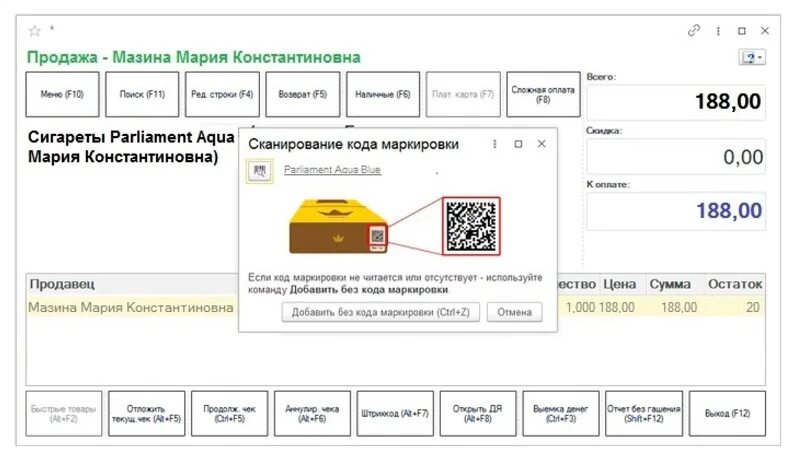Click Продолж. чек (Ctrl+F5)
Image resolution: width=800 pixels, height=464 pixels.
[x=229, y=414]
